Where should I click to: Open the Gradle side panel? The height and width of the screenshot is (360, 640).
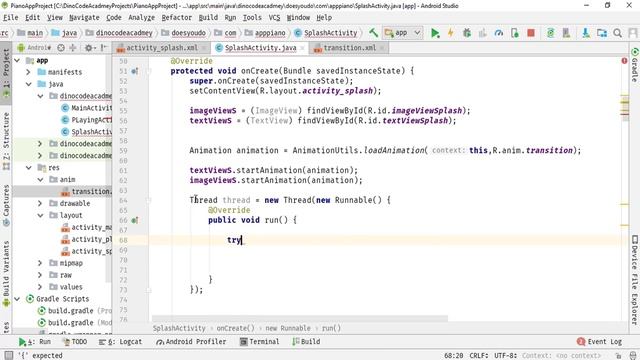pyautogui.click(x=635, y=64)
